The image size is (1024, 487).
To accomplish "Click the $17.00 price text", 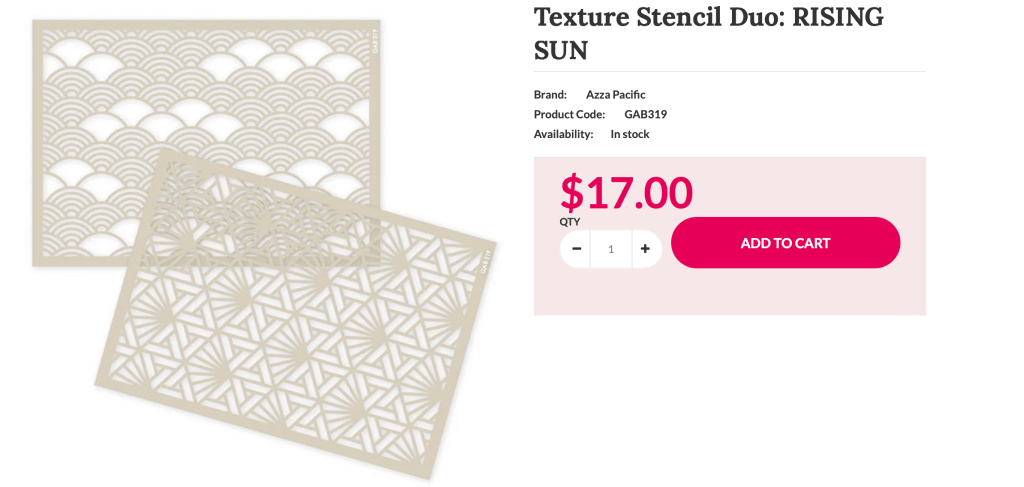I will tap(626, 192).
